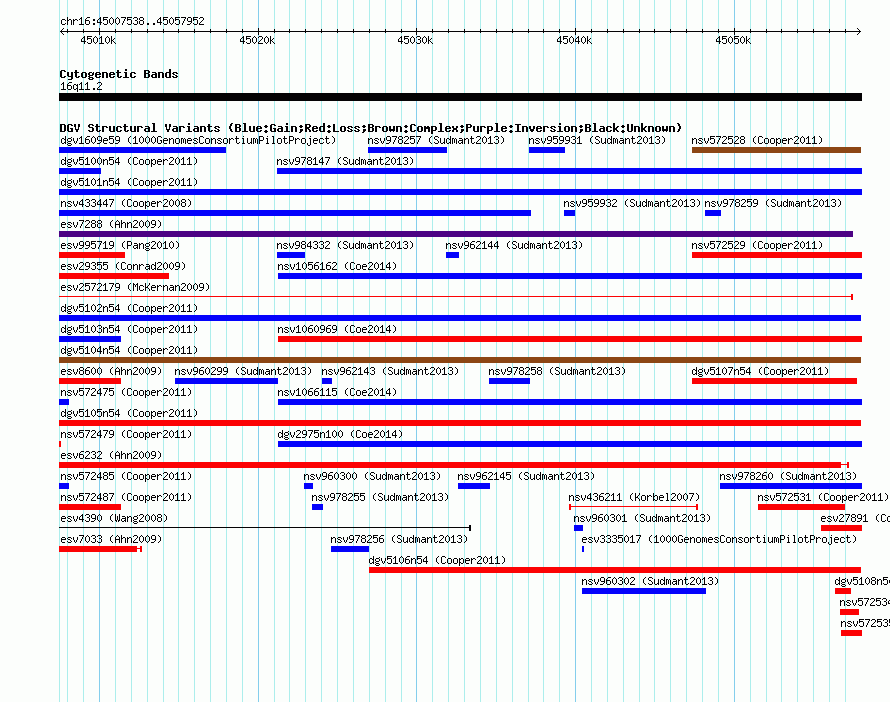Select the nsv978257 (Sudmant2013) feature
The image size is (890, 702).
[407, 150]
